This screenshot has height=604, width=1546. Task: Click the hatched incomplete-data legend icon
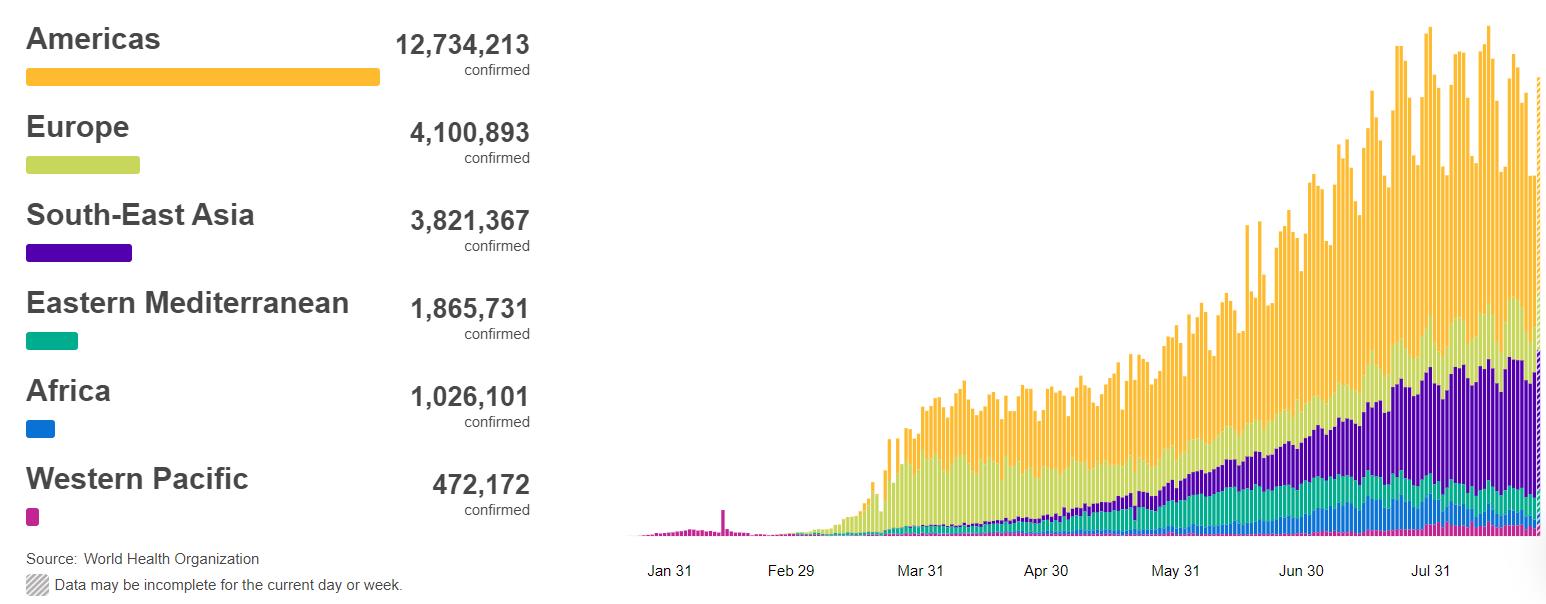click(37, 585)
